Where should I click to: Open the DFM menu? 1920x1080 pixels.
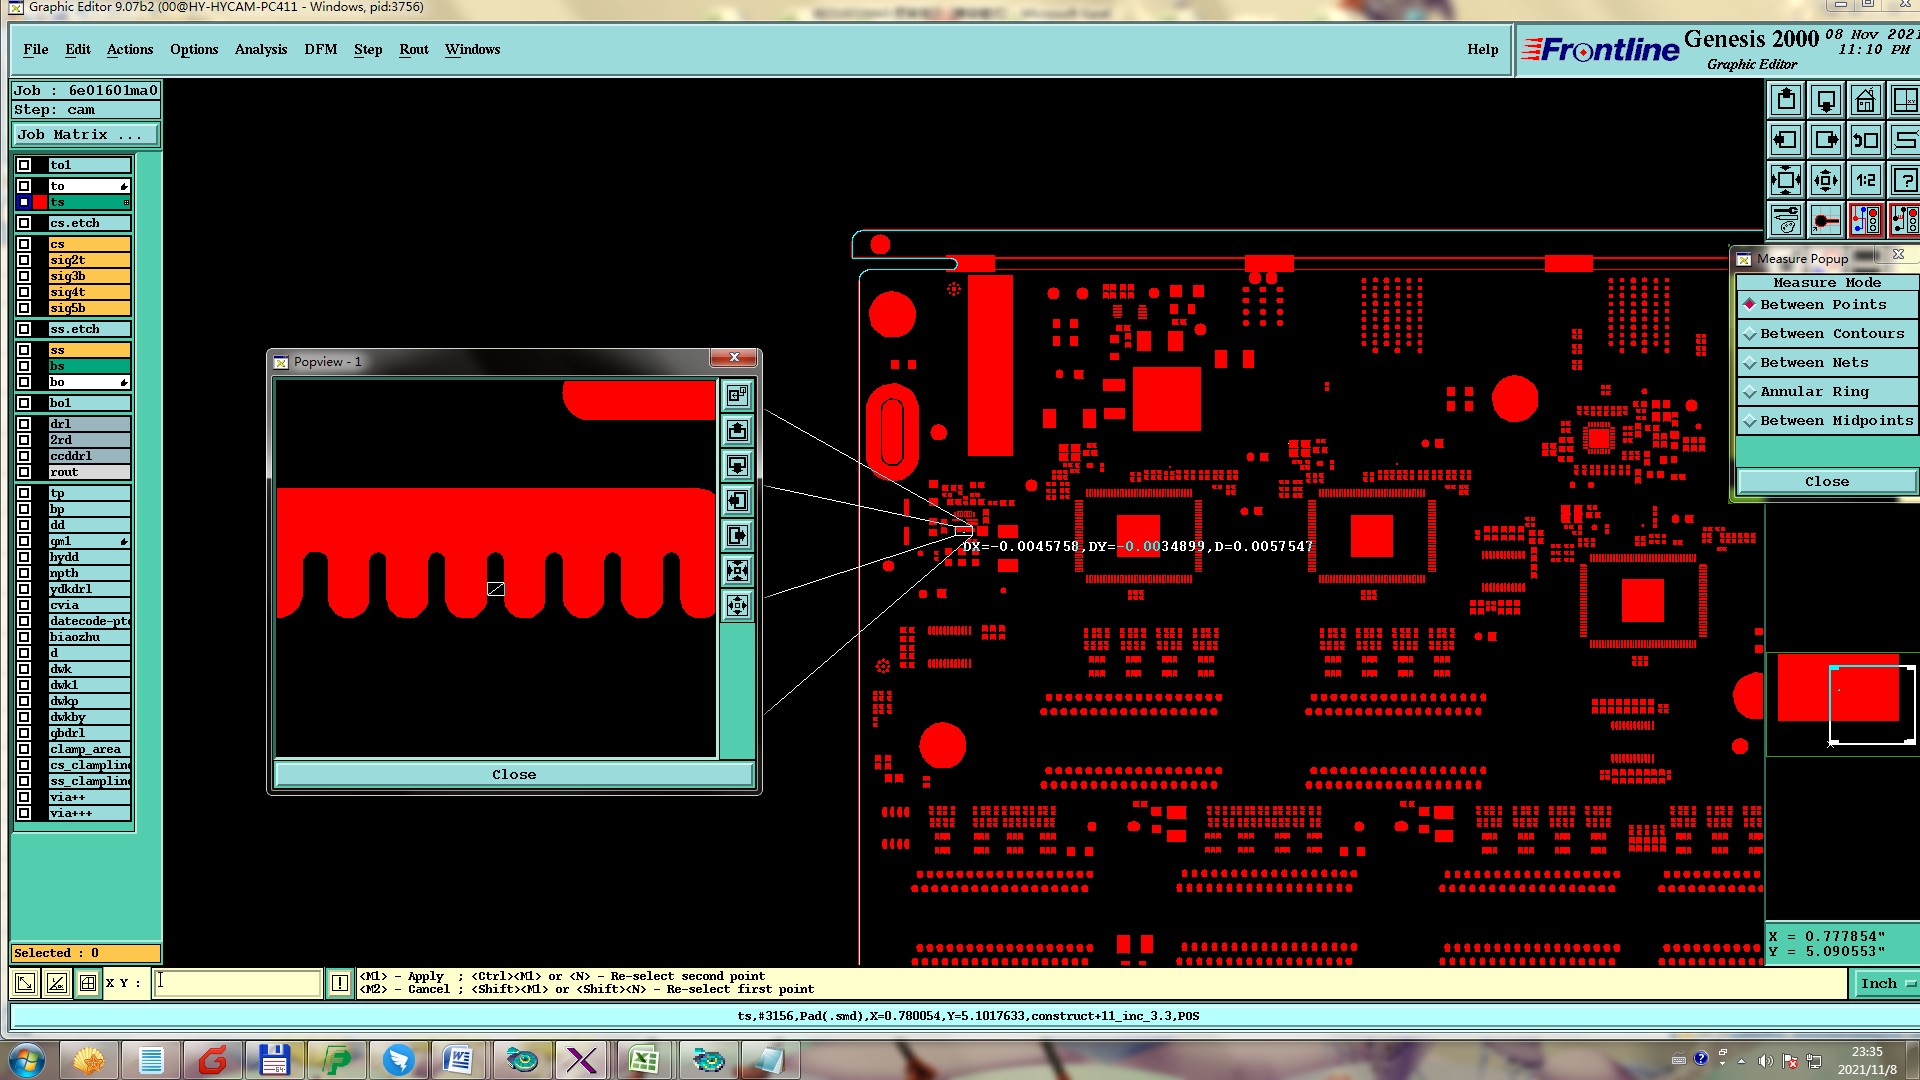click(320, 50)
